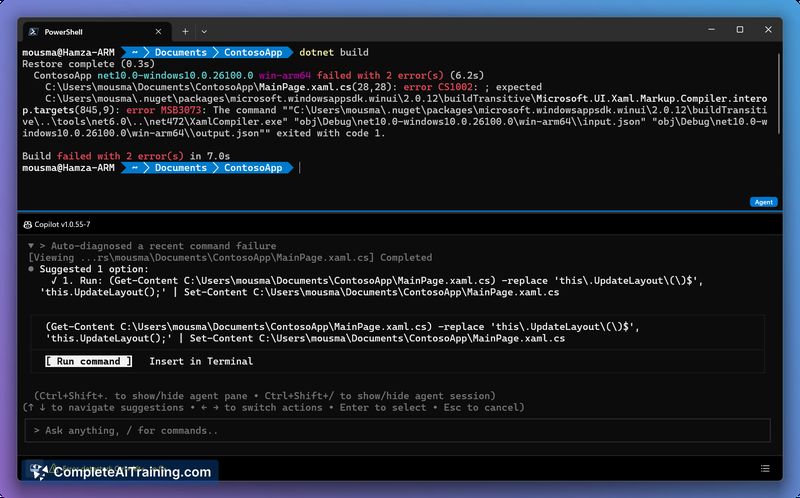Image resolution: width=800 pixels, height=498 pixels.
Task: Click the error code CS1002
Action: [455, 87]
